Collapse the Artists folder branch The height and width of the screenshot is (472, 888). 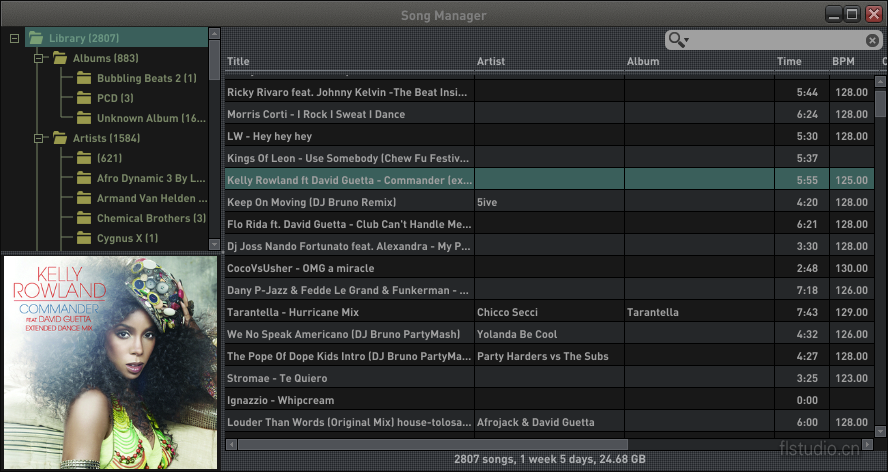pos(36,138)
